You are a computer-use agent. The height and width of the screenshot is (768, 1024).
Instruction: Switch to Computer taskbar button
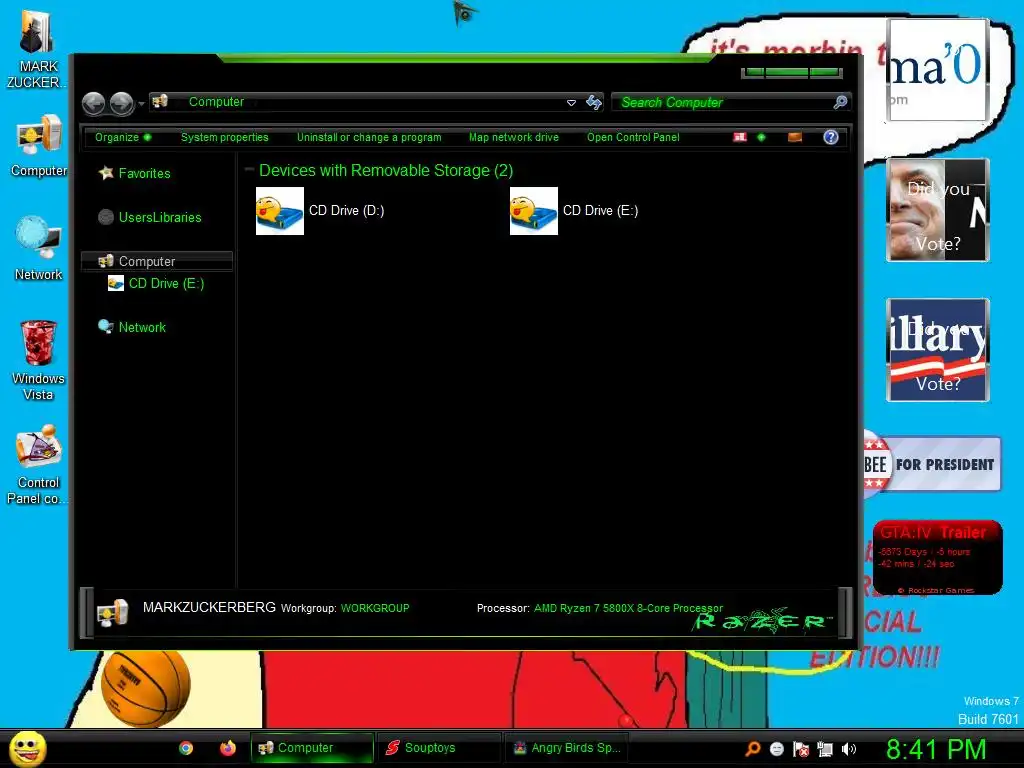(x=312, y=748)
